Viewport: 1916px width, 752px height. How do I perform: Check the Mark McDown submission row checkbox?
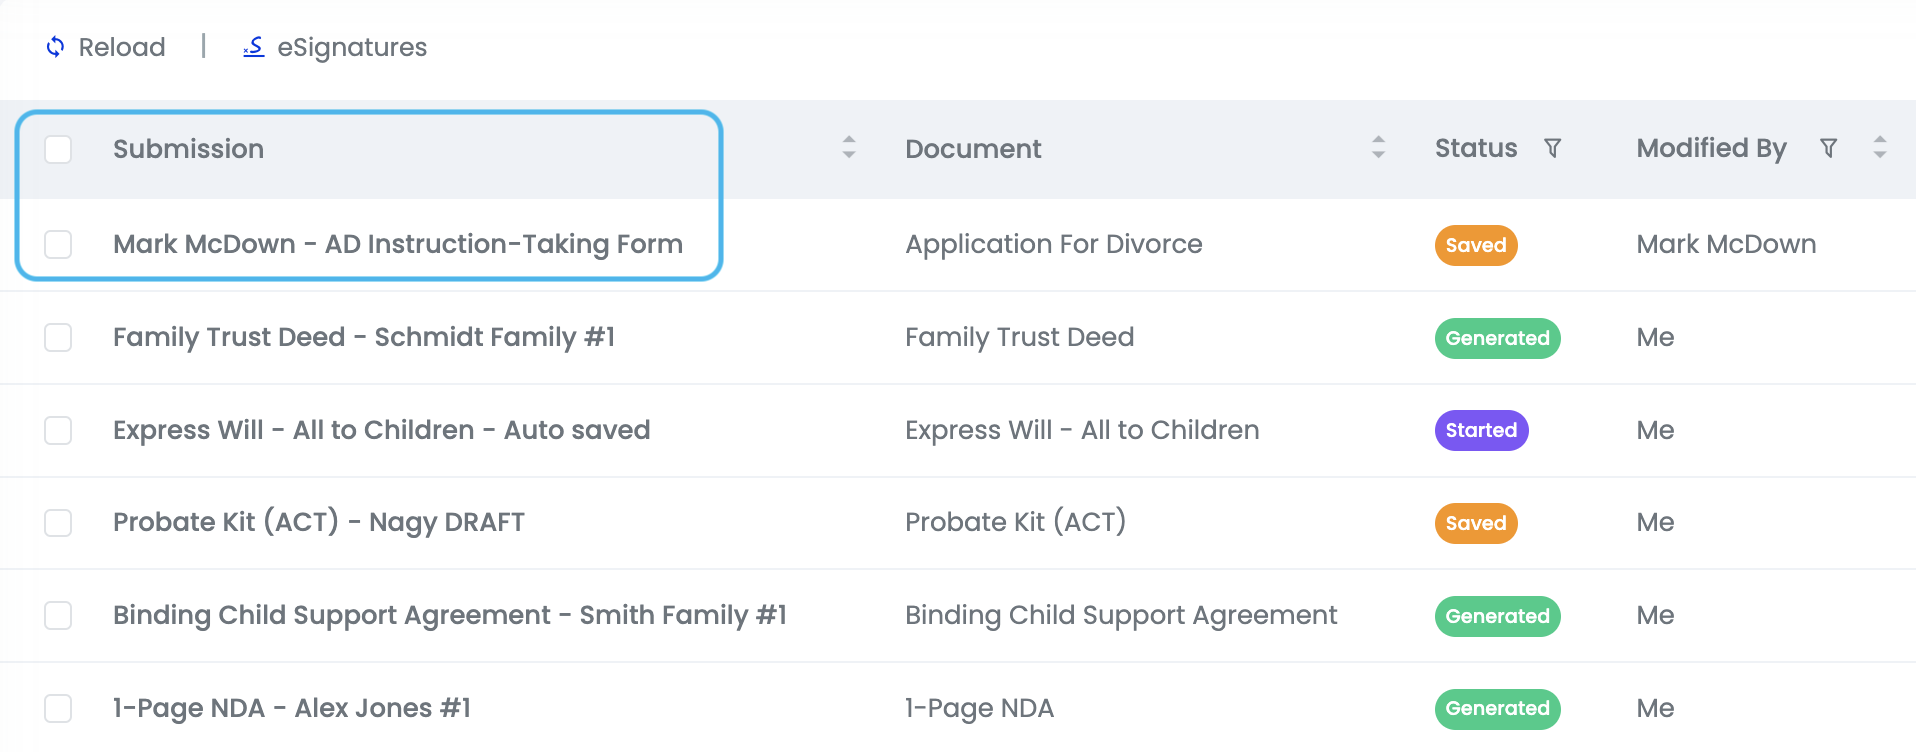[58, 244]
